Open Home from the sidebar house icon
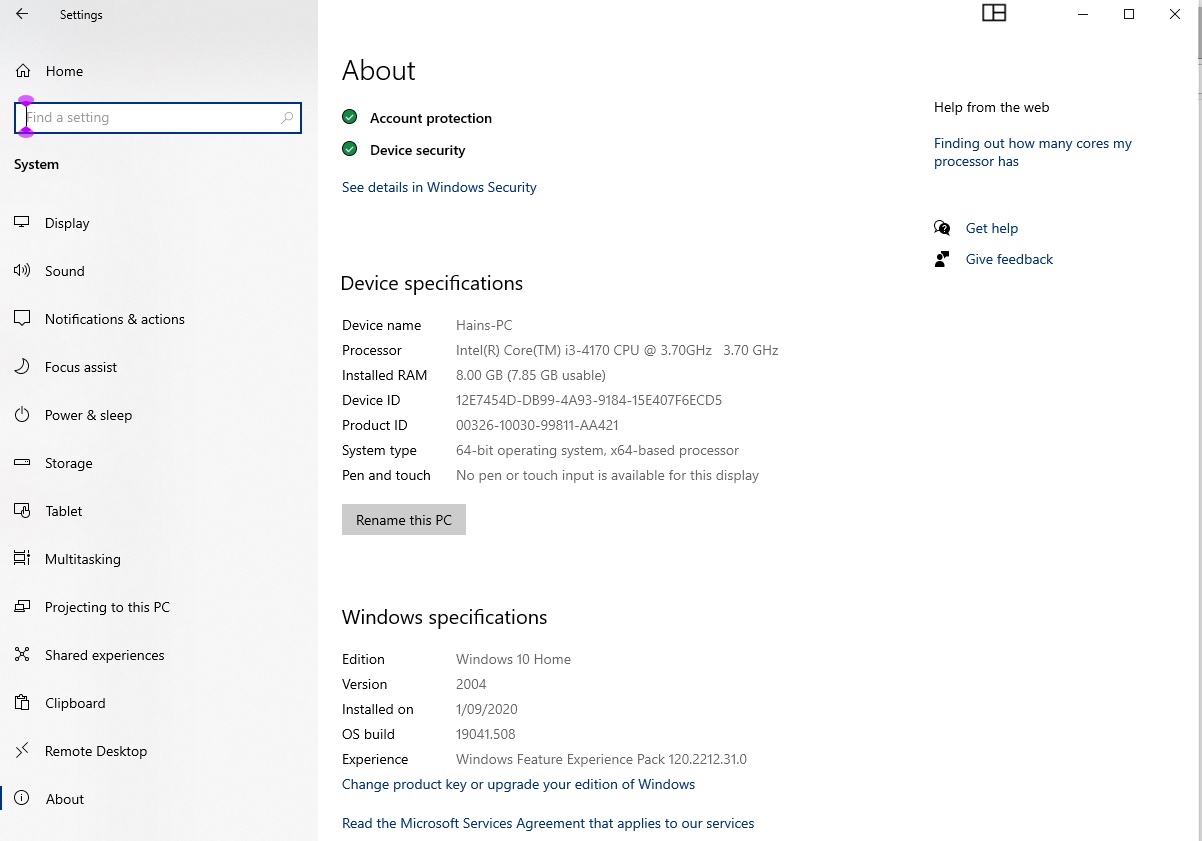 (23, 71)
